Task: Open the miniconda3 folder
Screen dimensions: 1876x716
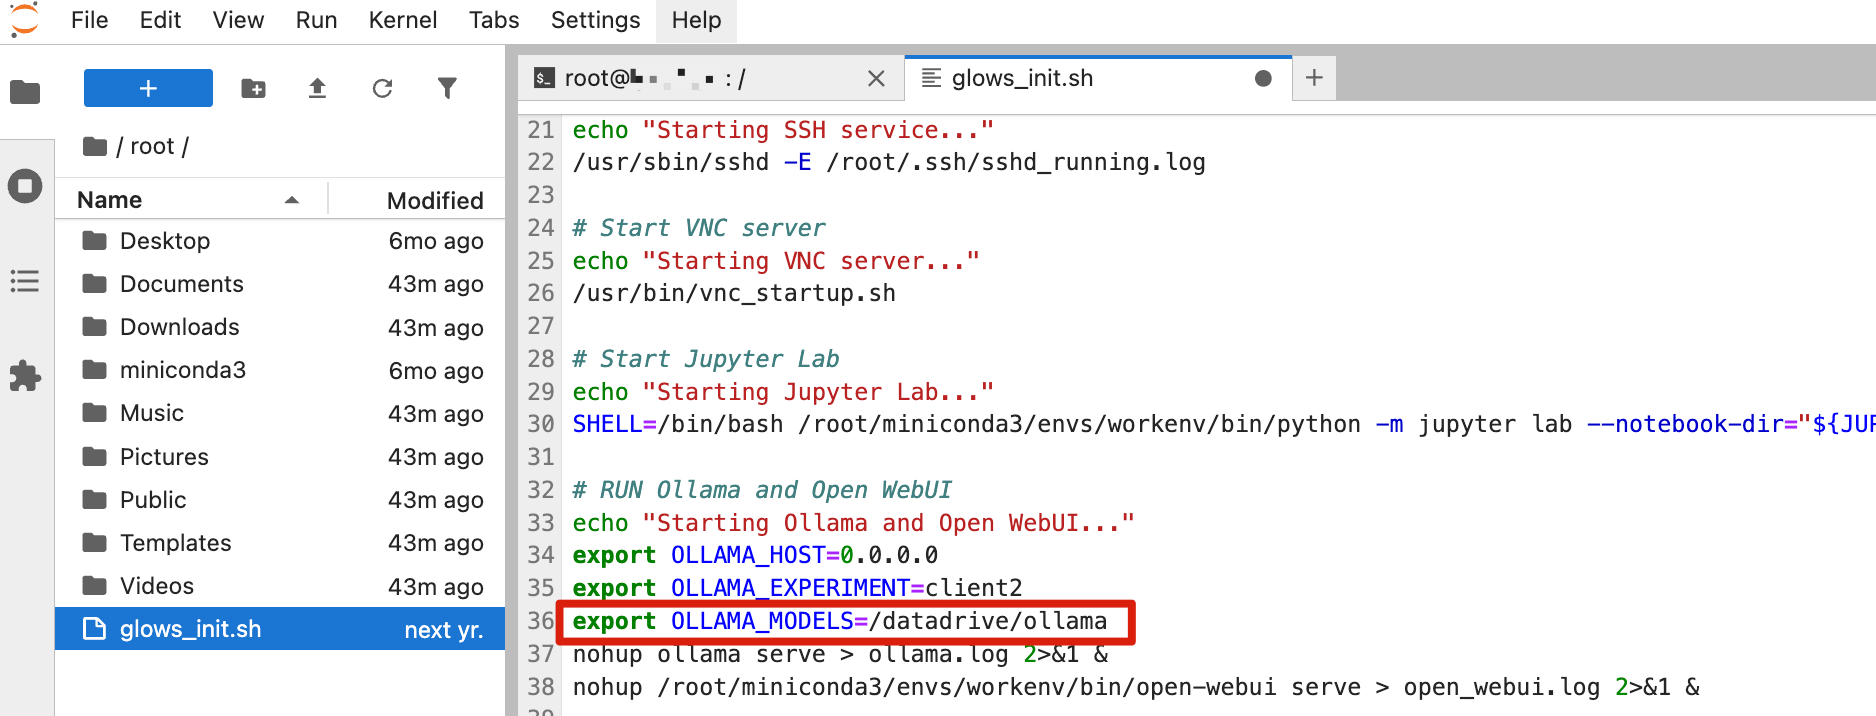Action: pos(182,370)
